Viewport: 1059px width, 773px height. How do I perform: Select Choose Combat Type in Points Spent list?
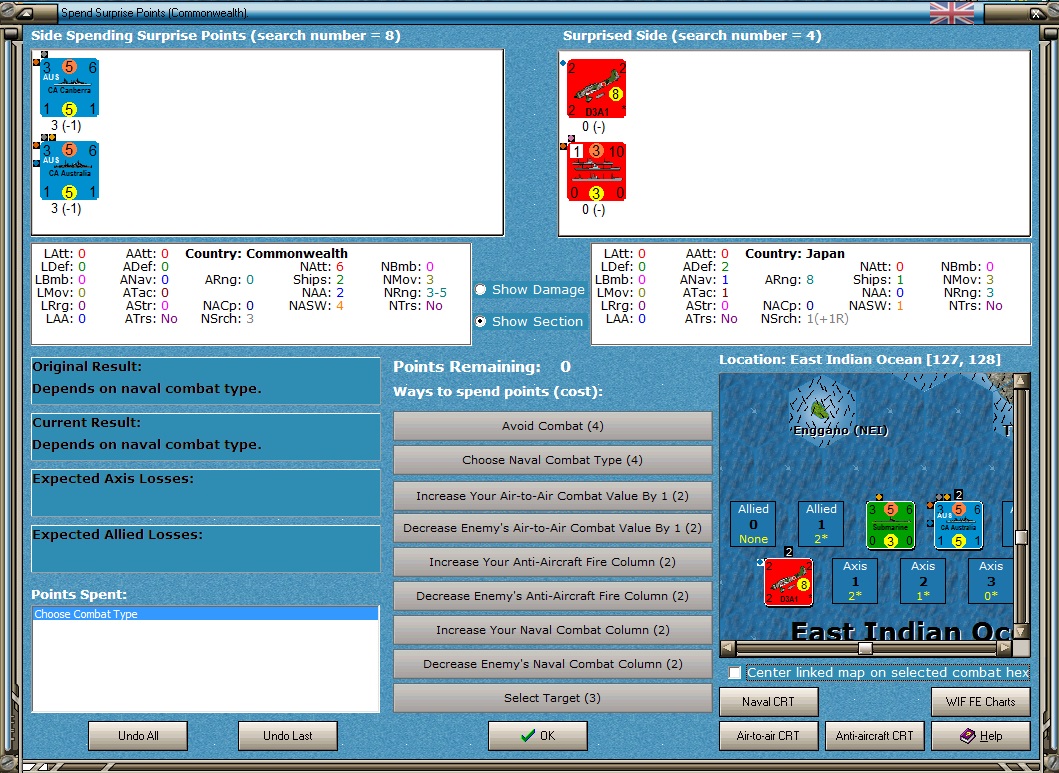[x=205, y=614]
